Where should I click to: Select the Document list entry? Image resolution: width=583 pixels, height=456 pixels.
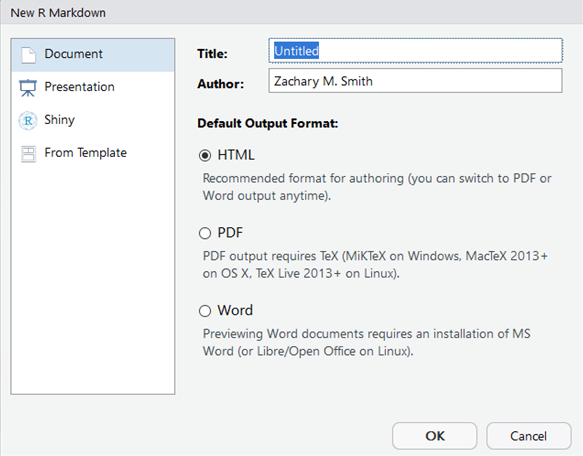tap(93, 55)
